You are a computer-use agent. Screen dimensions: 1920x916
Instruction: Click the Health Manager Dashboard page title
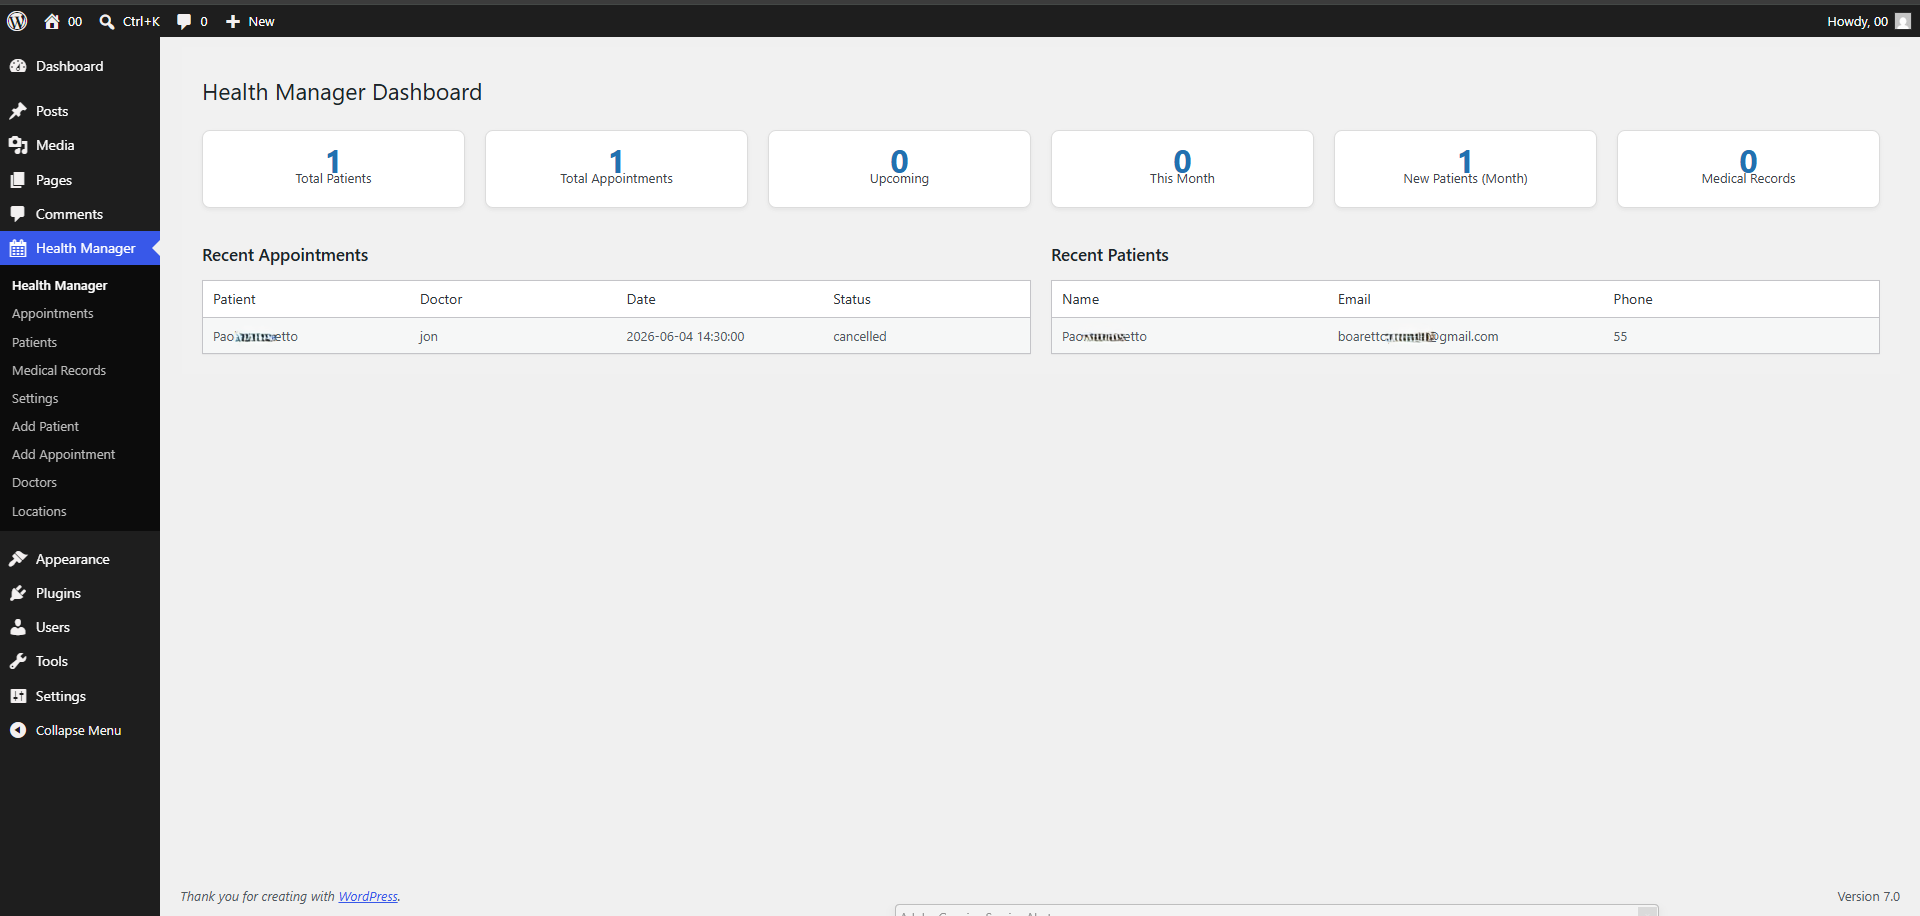(x=342, y=92)
